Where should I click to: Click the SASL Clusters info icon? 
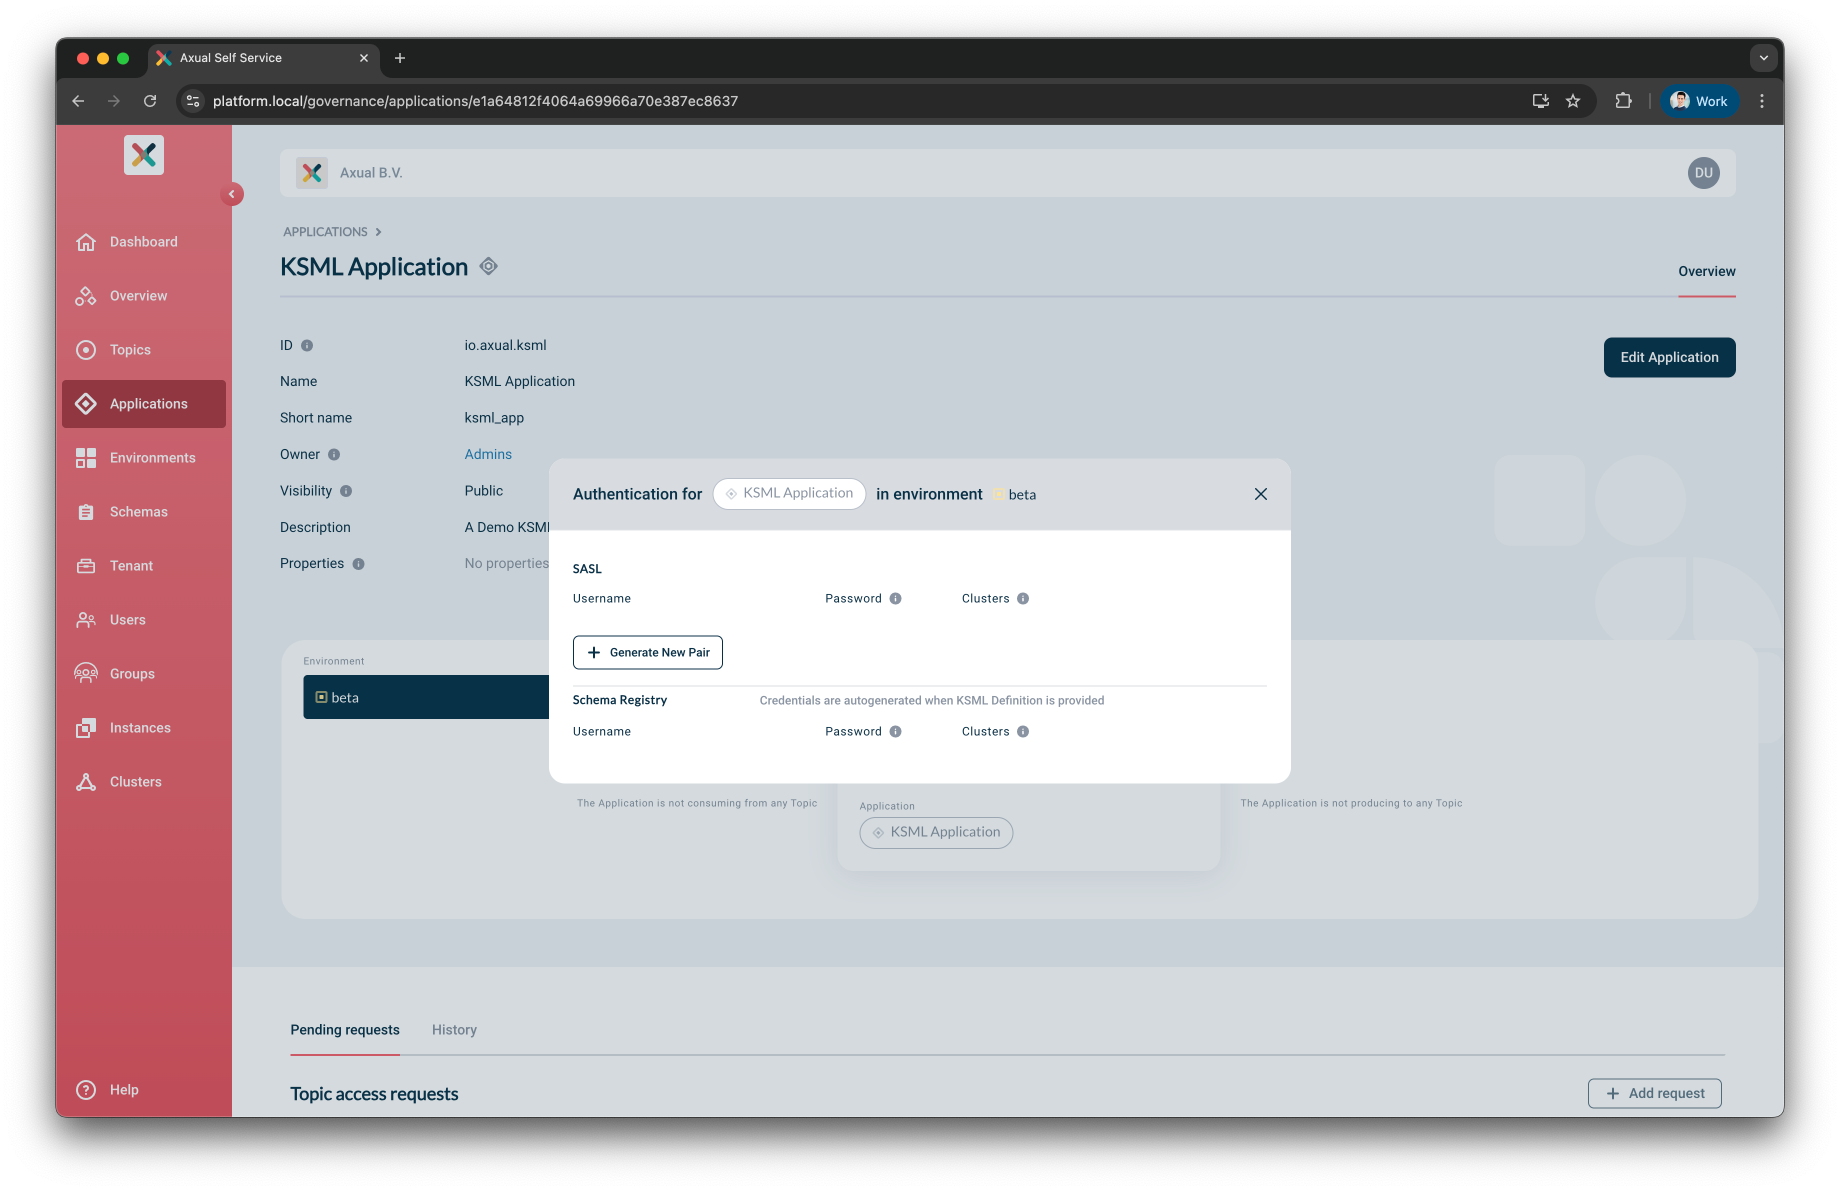[x=1023, y=599]
